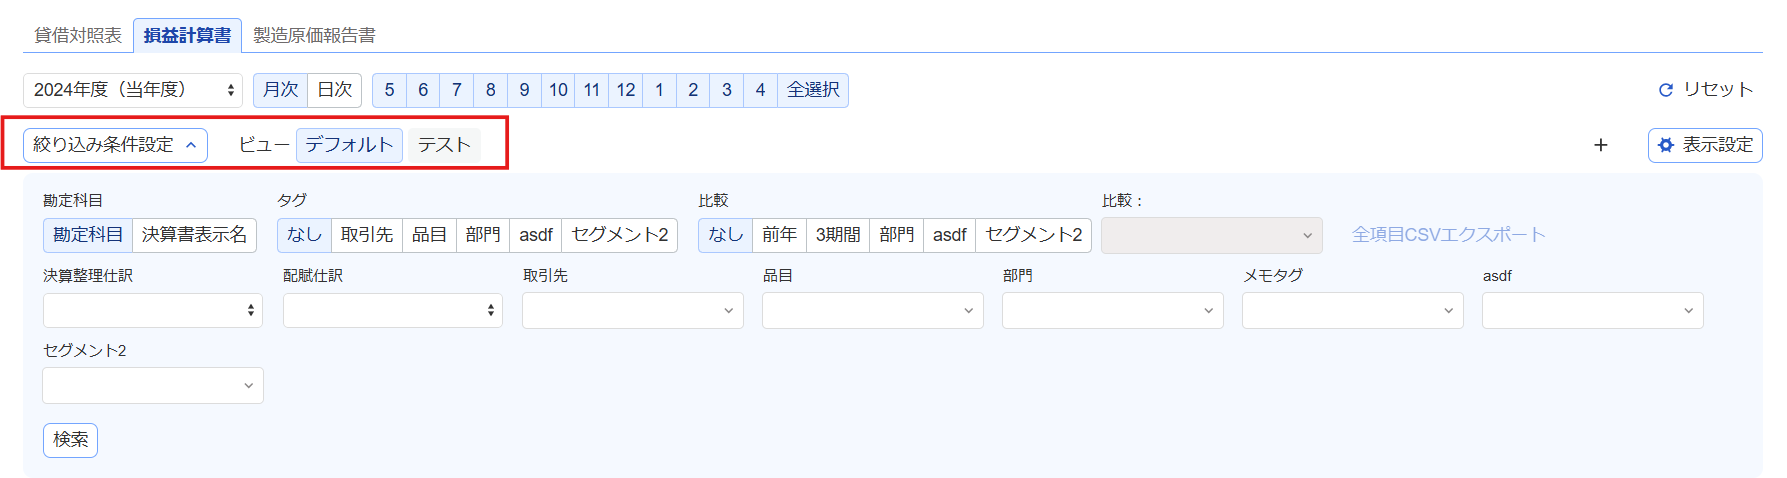
Task: Set comparison to 3期間
Action: (838, 235)
